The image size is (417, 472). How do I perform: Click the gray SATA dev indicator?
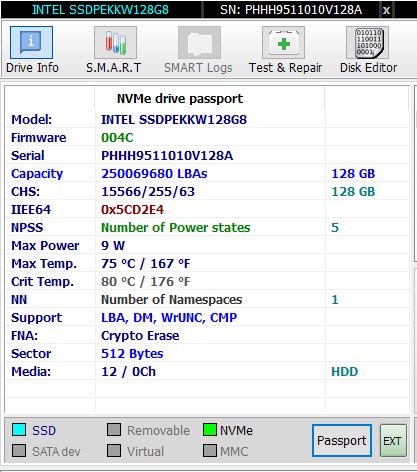[19, 451]
